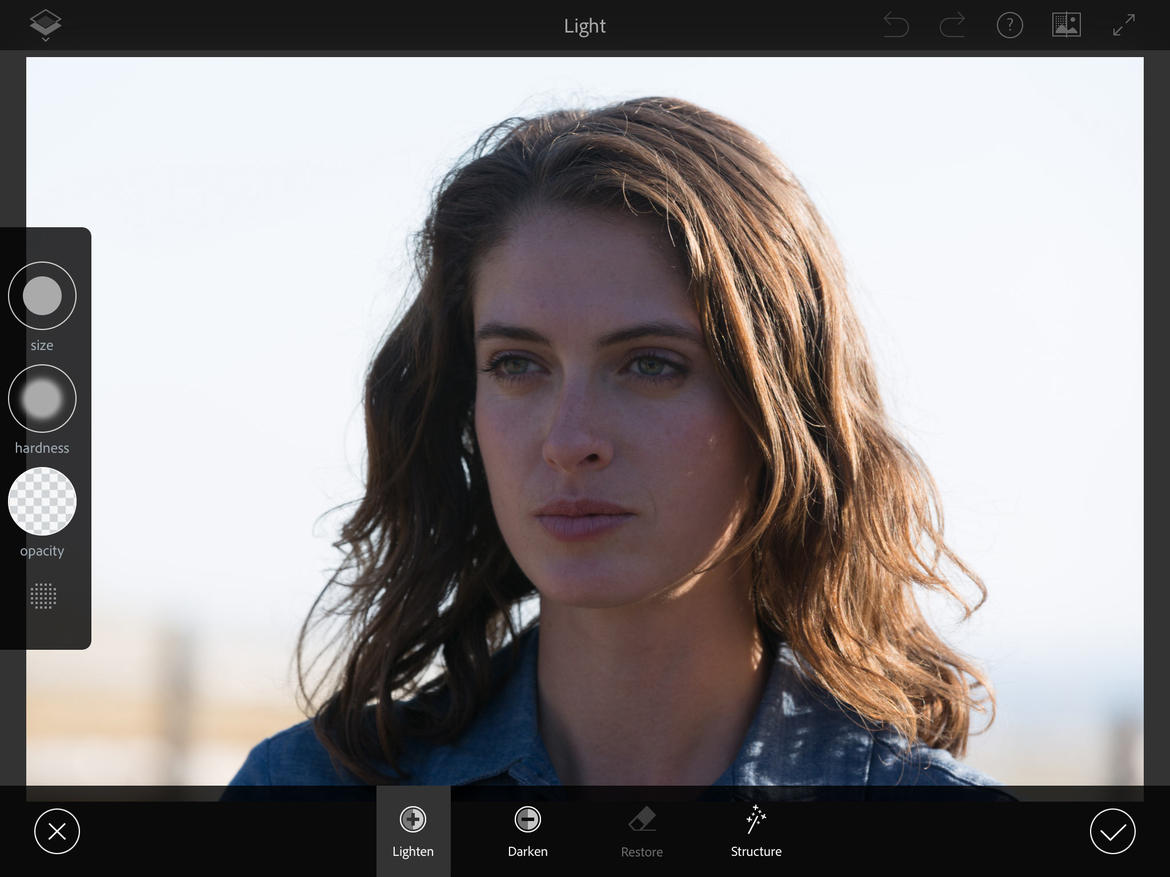1170x877 pixels.
Task: Click the dotted texture icon below opacity
Action: point(42,596)
